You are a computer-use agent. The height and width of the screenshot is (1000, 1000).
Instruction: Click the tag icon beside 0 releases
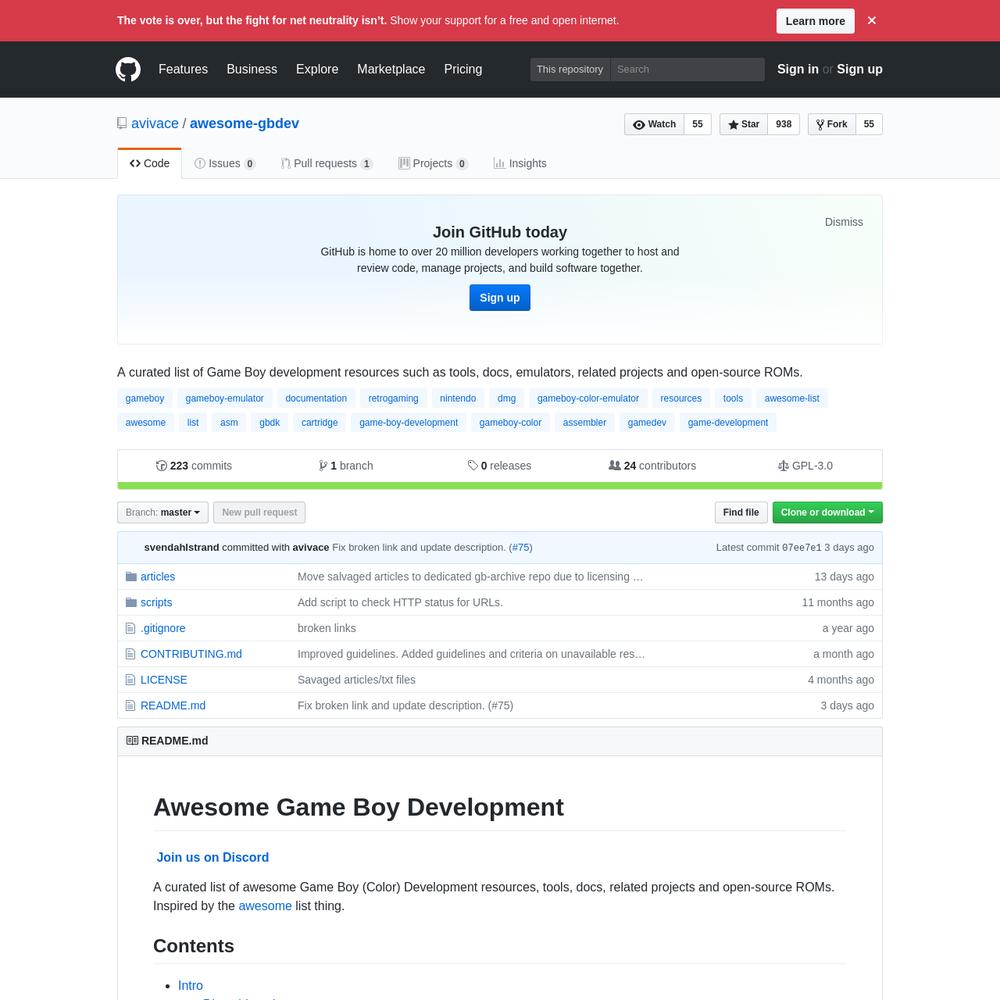(473, 466)
